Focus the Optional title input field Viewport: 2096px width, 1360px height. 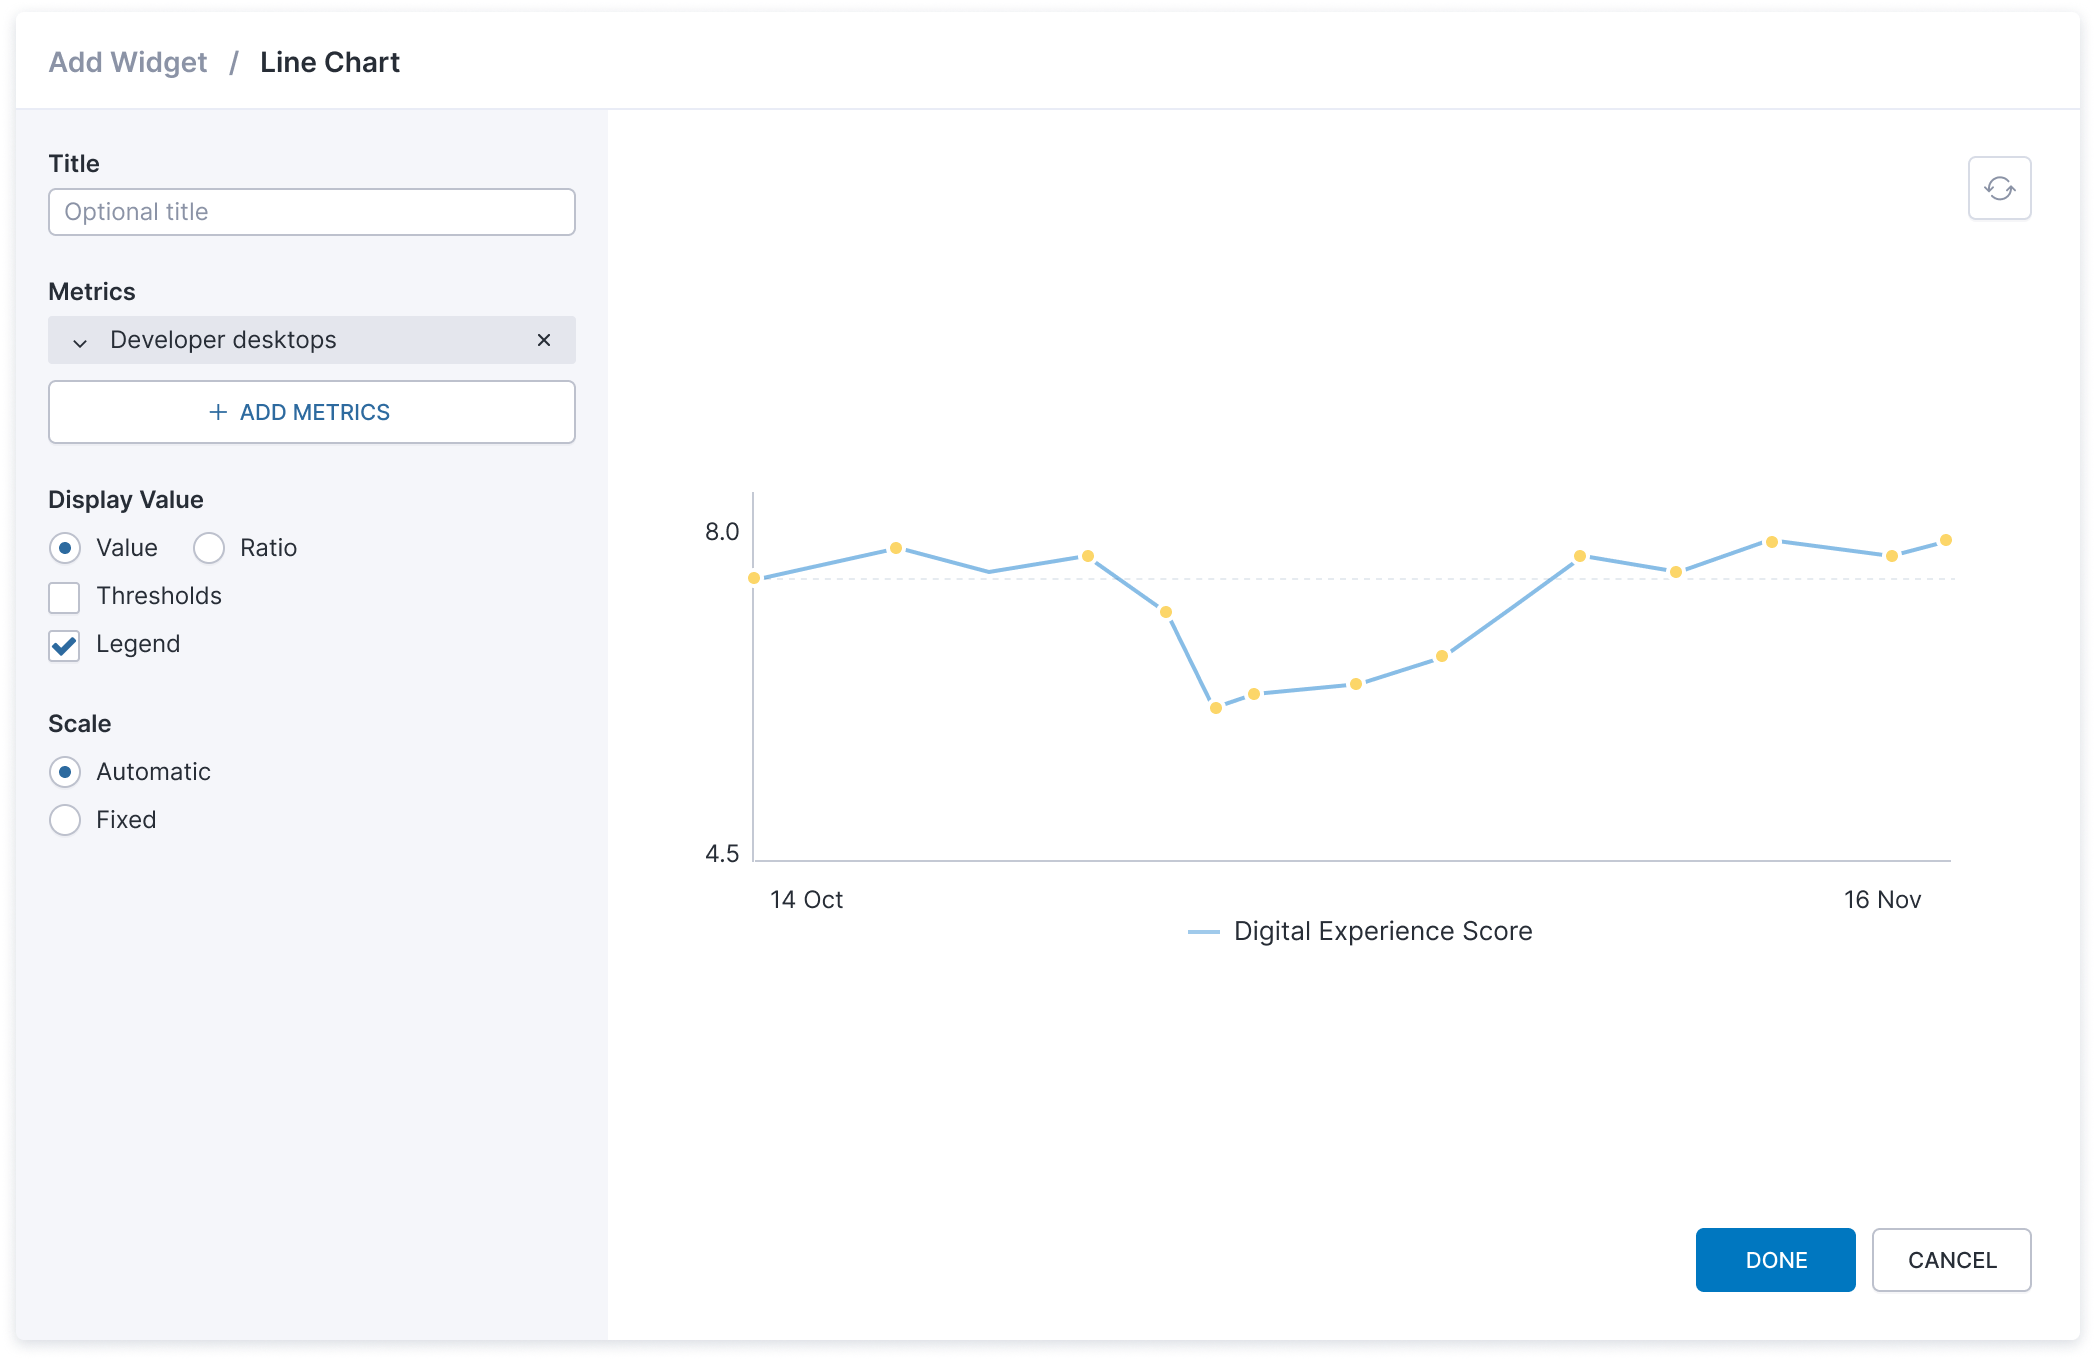click(x=312, y=212)
